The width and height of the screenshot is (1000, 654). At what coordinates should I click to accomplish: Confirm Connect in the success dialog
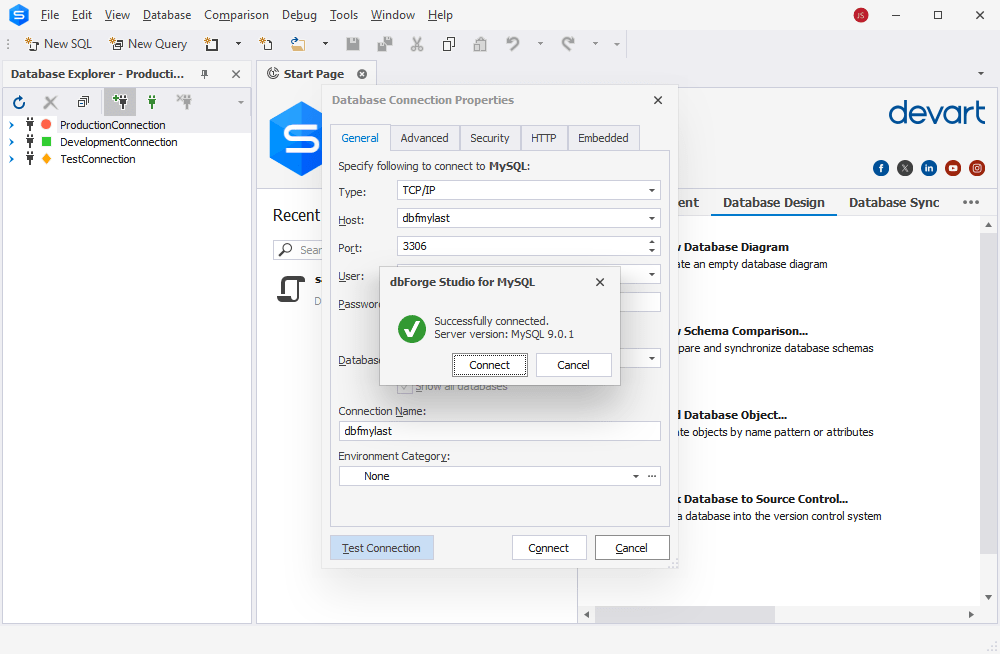point(489,364)
